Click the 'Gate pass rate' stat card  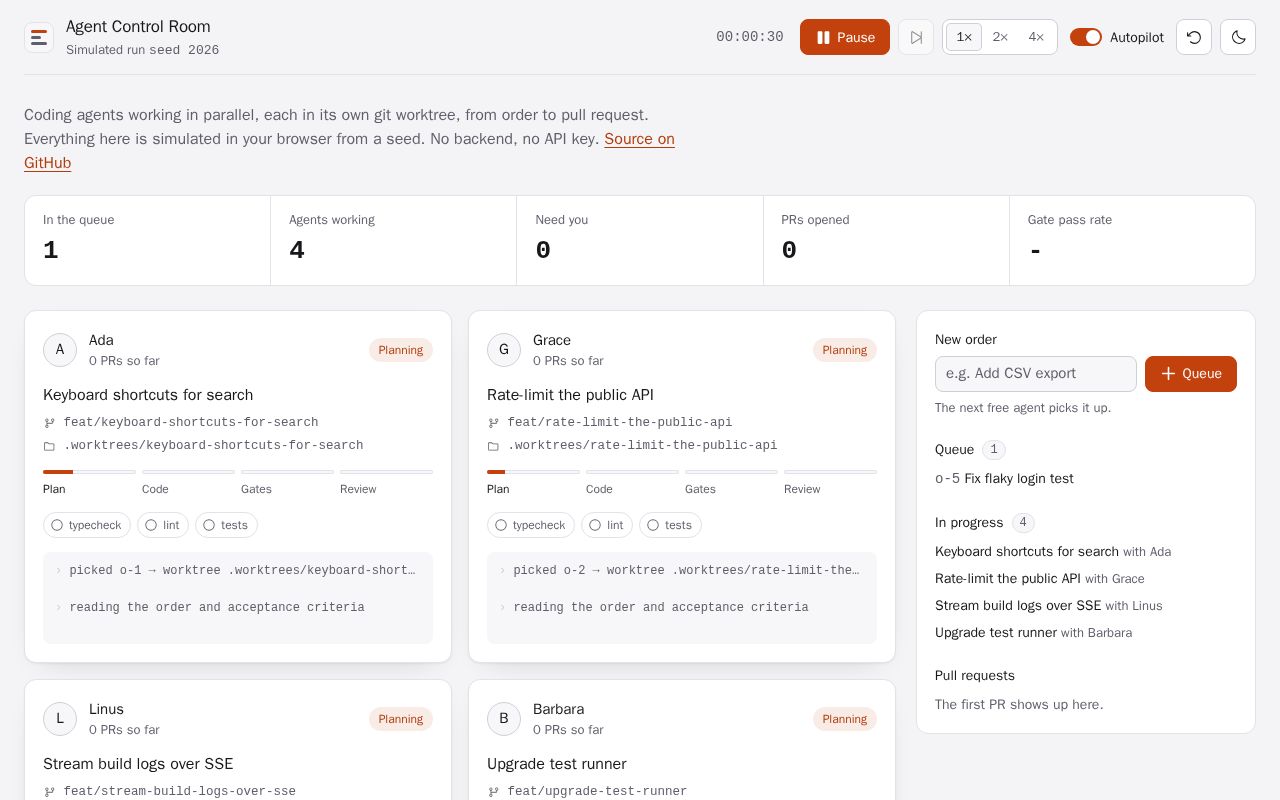point(1132,240)
